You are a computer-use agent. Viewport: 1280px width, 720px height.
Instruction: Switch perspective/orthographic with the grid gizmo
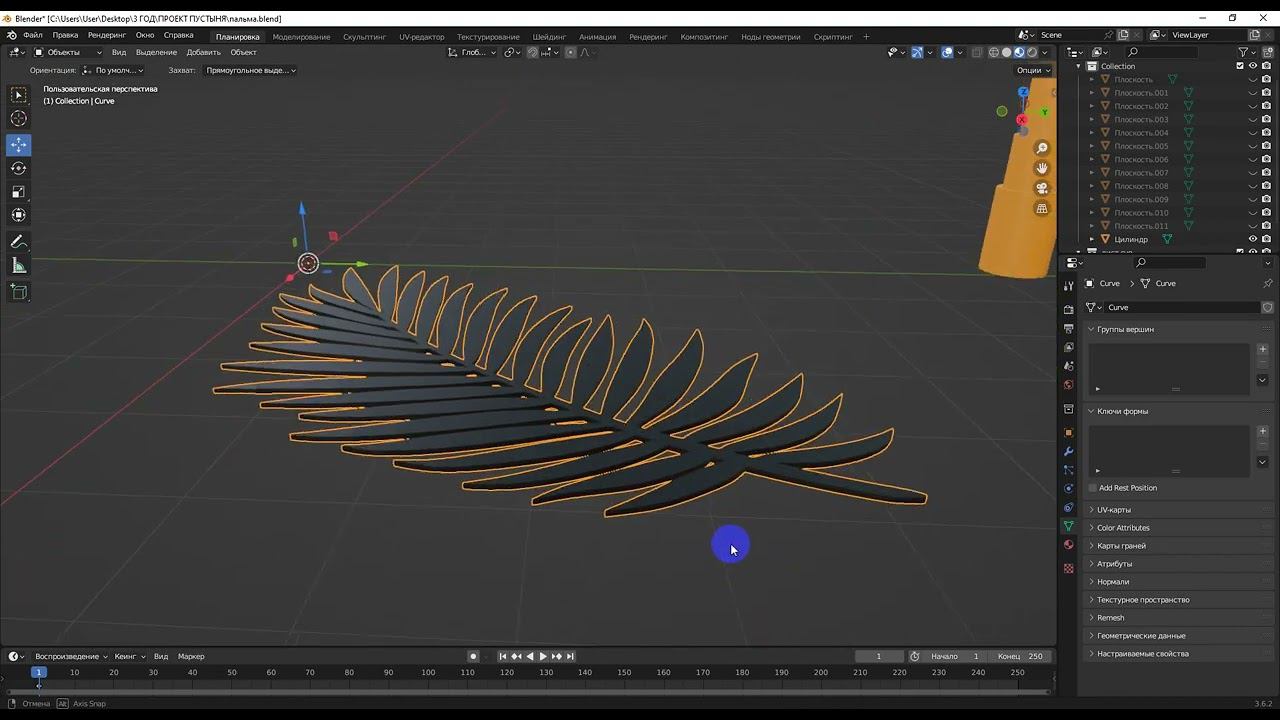click(1042, 209)
